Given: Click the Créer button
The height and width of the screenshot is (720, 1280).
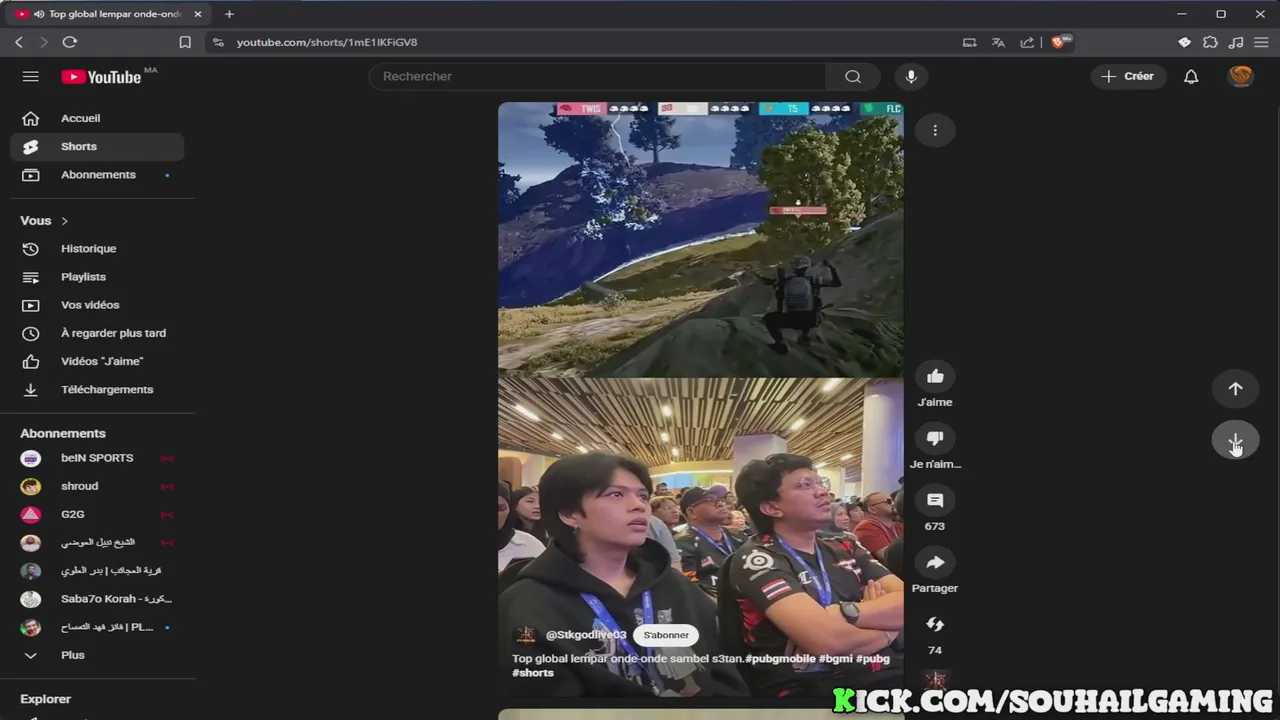Looking at the screenshot, I should [x=1127, y=77].
